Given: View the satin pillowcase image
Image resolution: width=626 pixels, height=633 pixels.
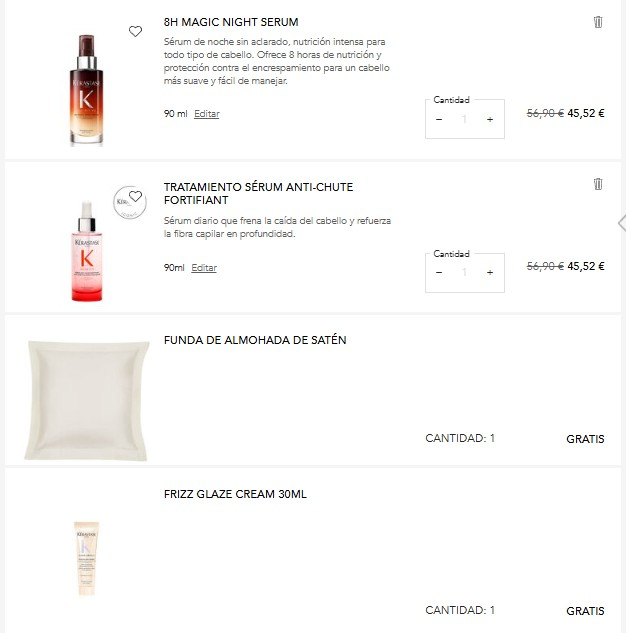Looking at the screenshot, I should [x=87, y=399].
